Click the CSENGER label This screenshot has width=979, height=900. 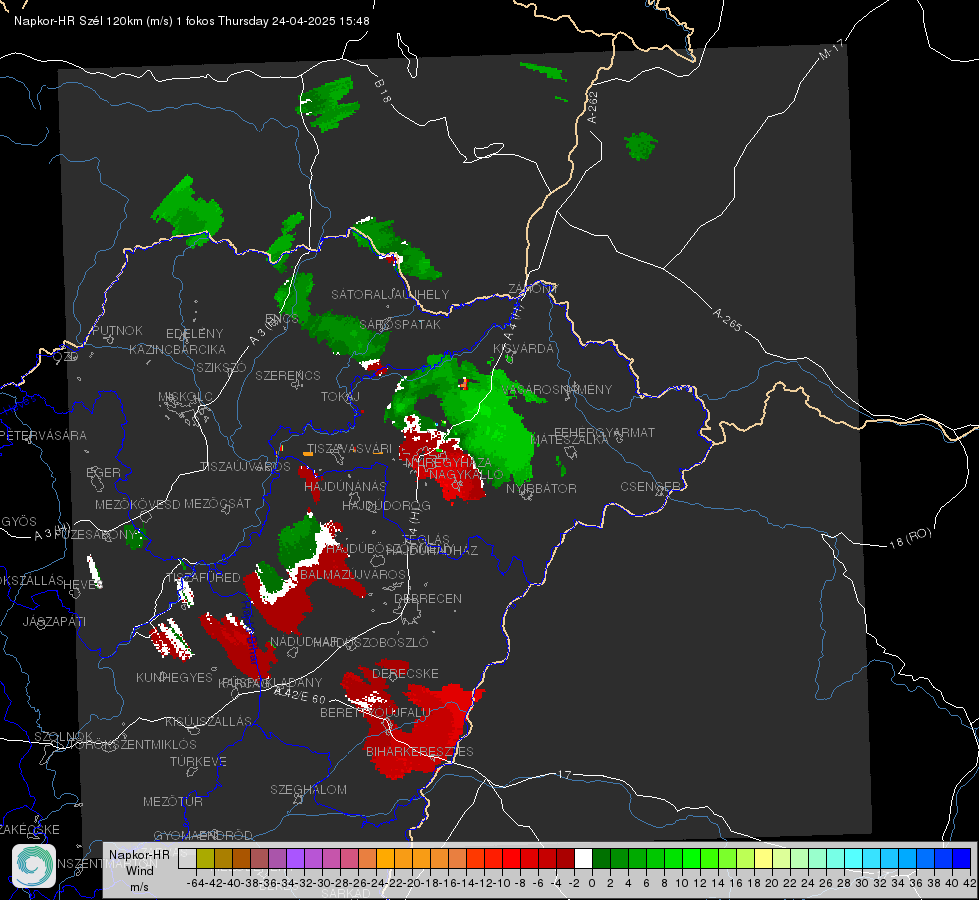coord(650,487)
